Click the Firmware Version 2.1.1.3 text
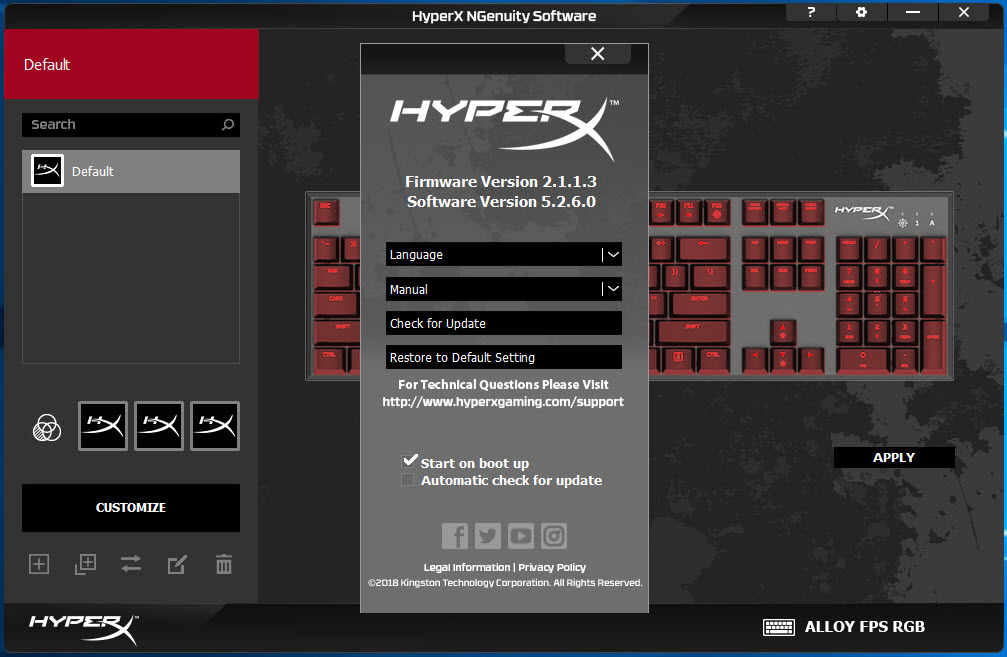The image size is (1007, 657). pos(501,182)
